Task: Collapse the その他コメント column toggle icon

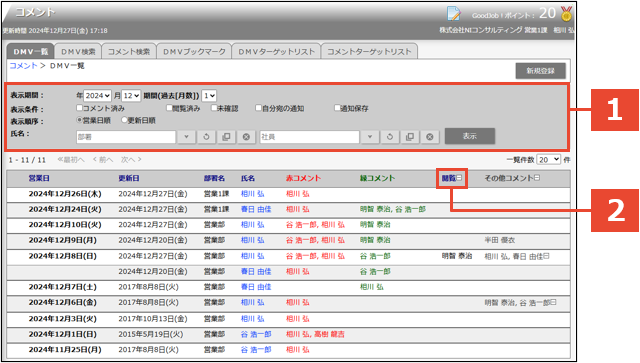Action: click(x=537, y=178)
